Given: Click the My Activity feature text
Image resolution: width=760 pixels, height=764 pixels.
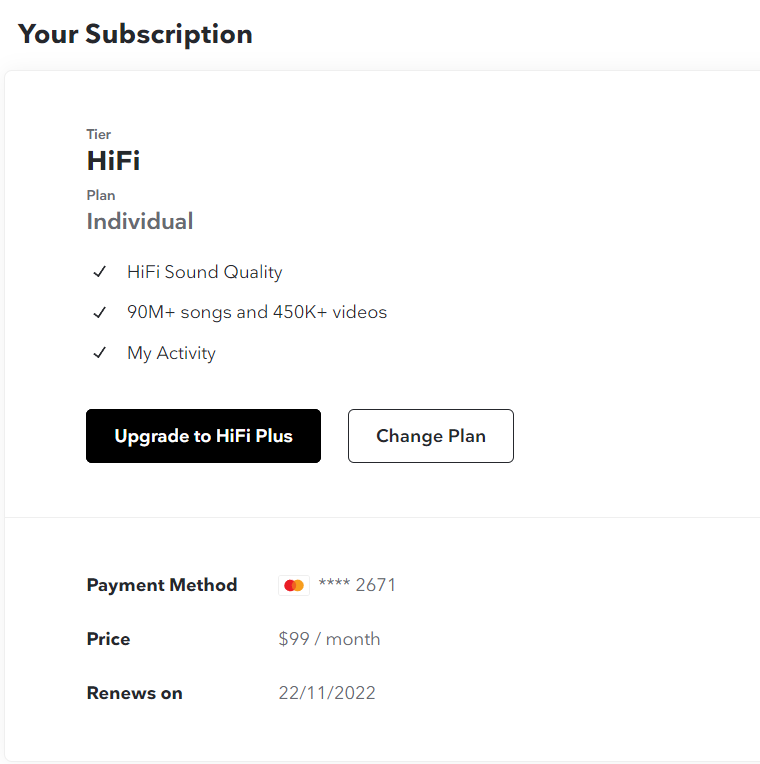Looking at the screenshot, I should tap(171, 353).
